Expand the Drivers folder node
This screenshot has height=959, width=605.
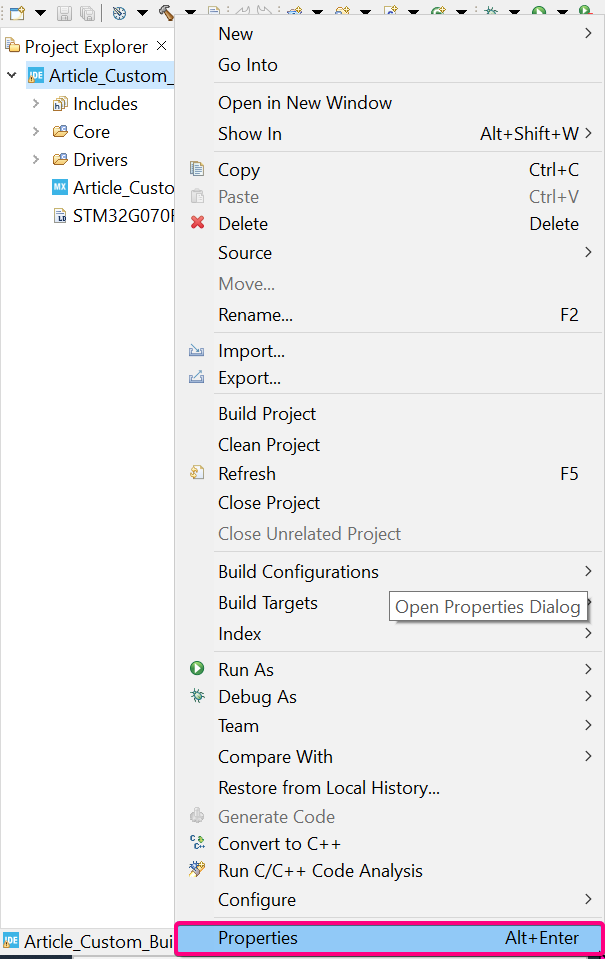(x=36, y=159)
